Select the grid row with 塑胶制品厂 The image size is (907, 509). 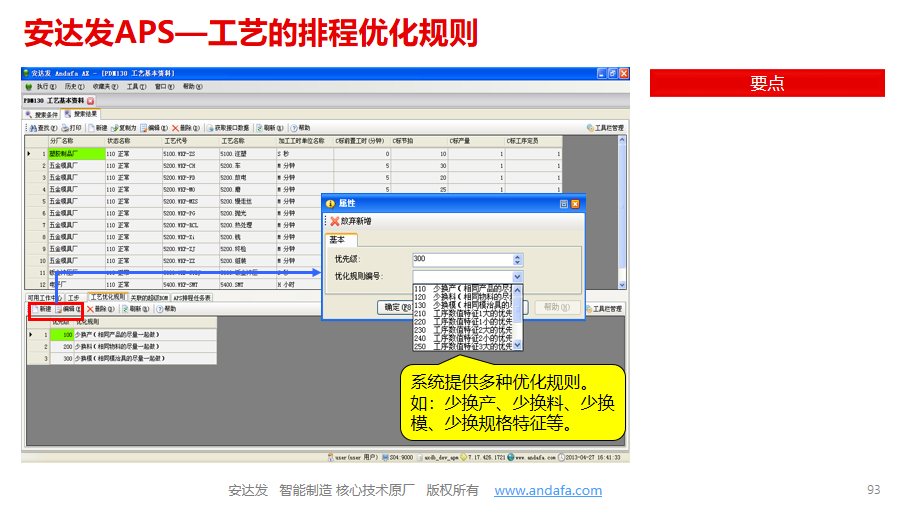click(293, 154)
